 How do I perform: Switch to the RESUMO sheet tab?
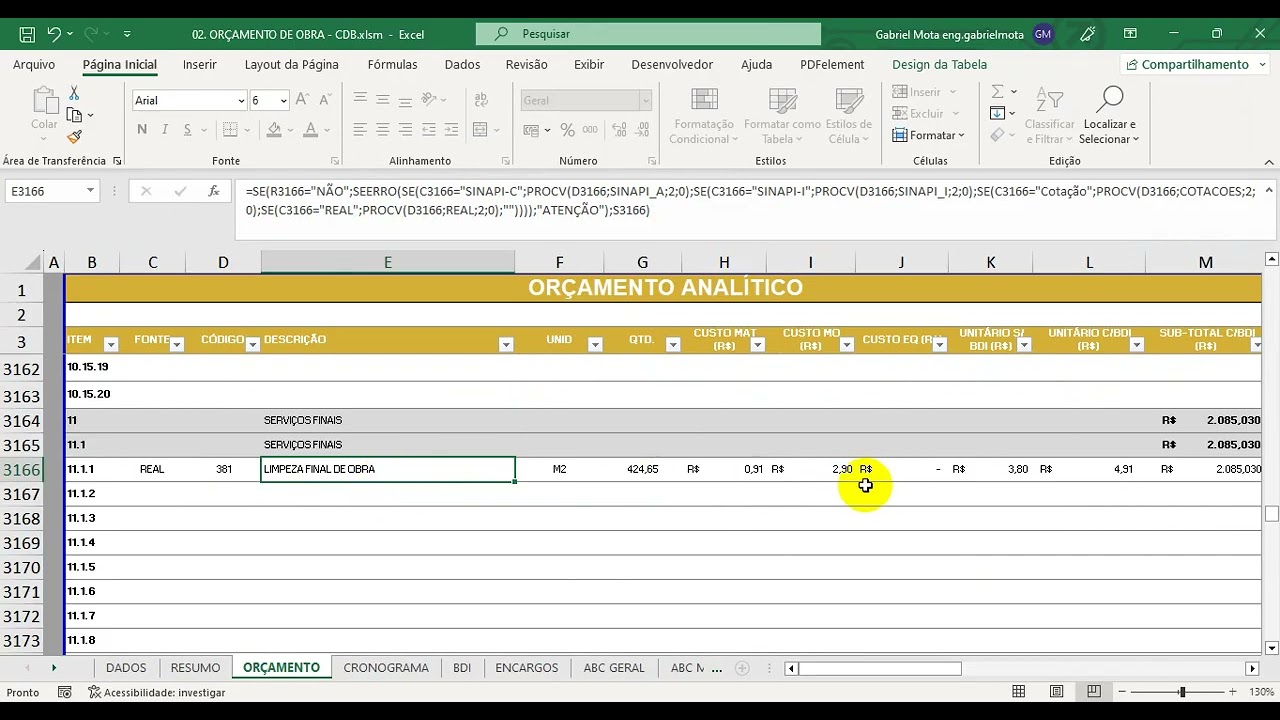point(195,668)
